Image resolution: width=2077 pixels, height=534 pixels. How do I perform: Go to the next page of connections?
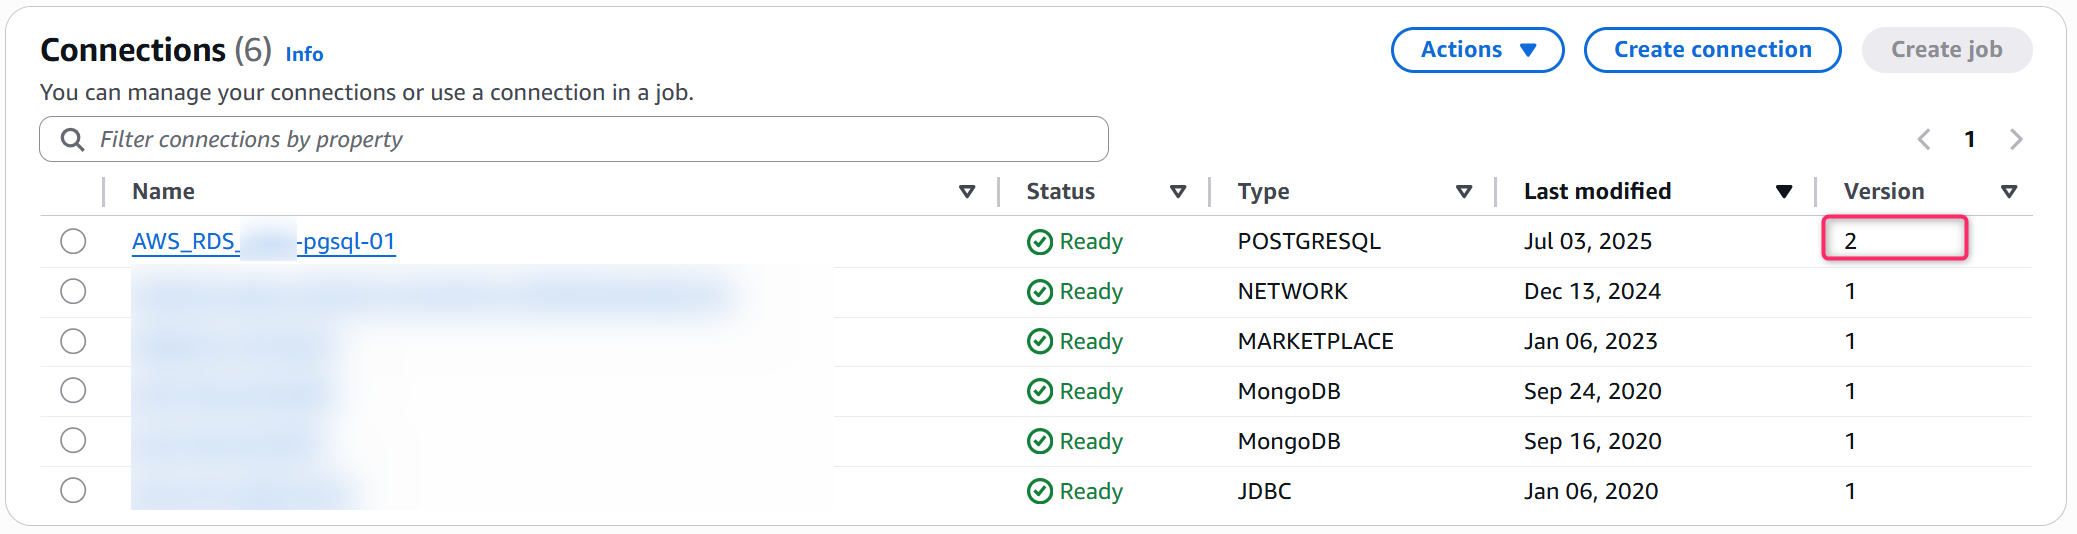2016,139
